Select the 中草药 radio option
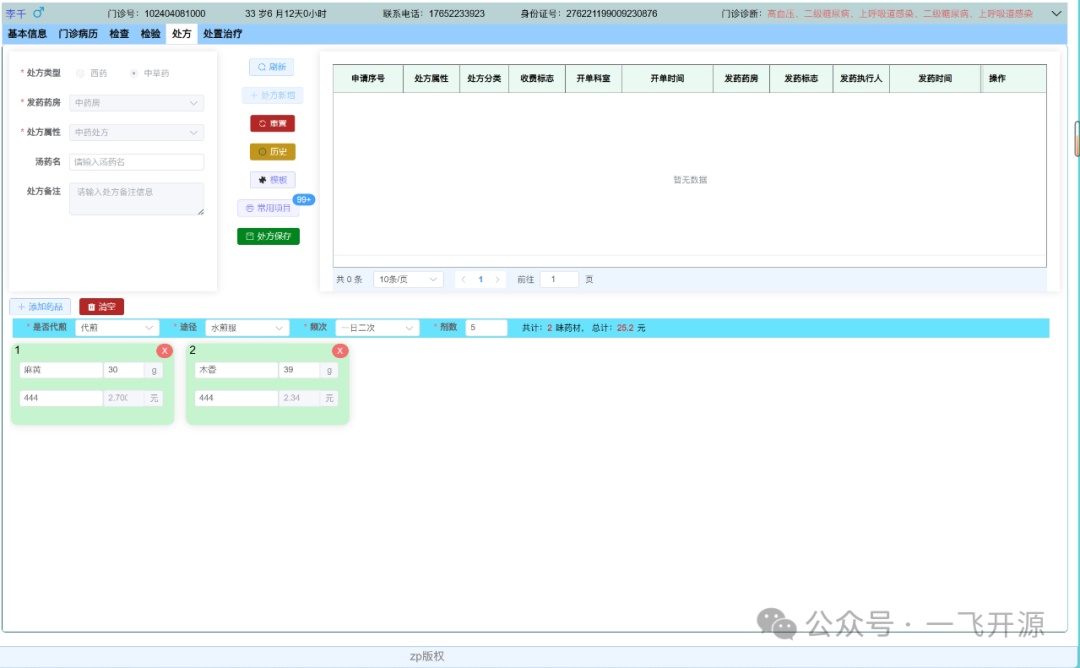Screen dimensions: 1080x668 tap(134, 73)
